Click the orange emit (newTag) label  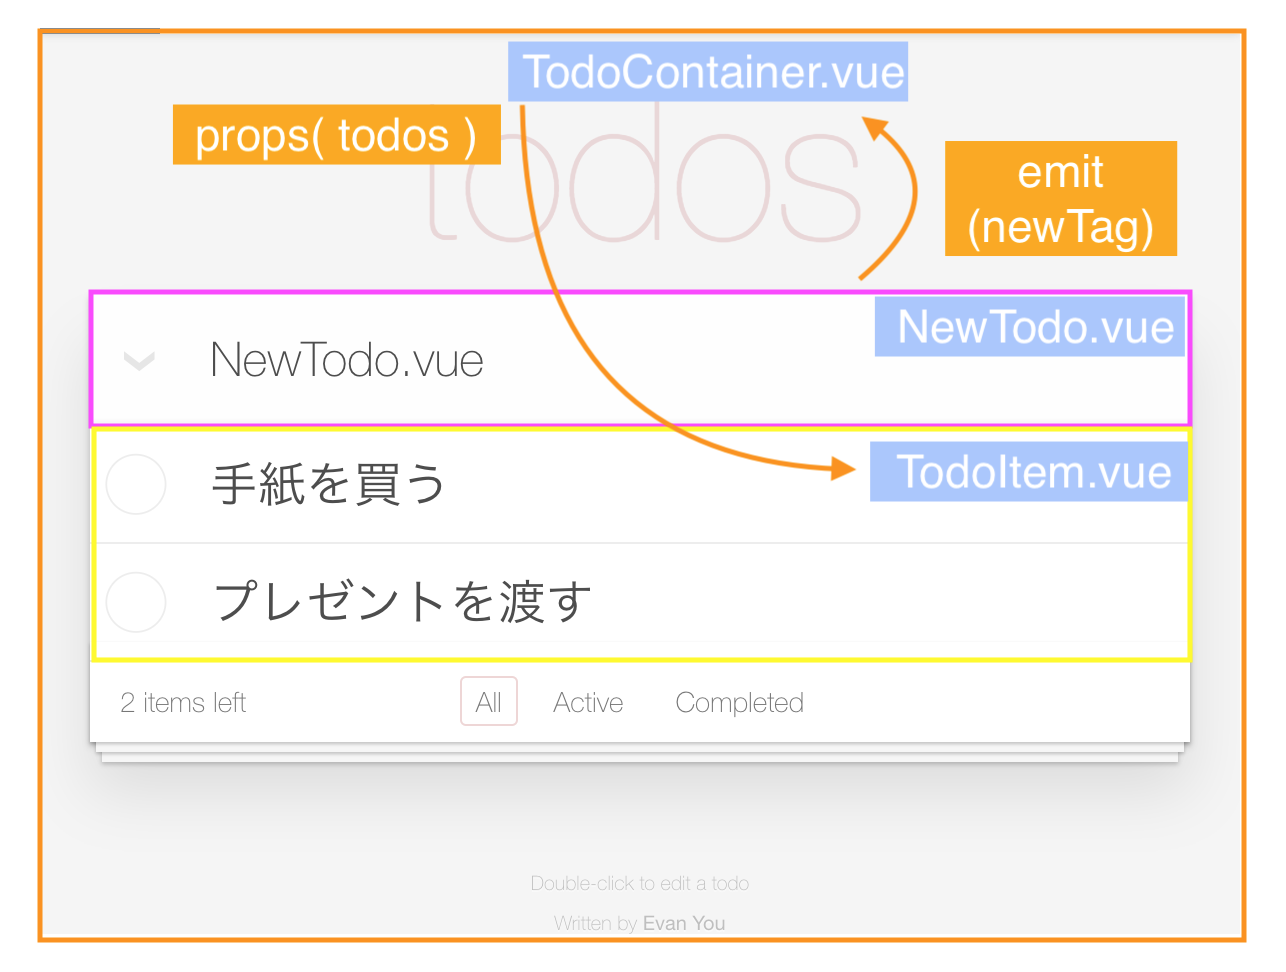1061,199
